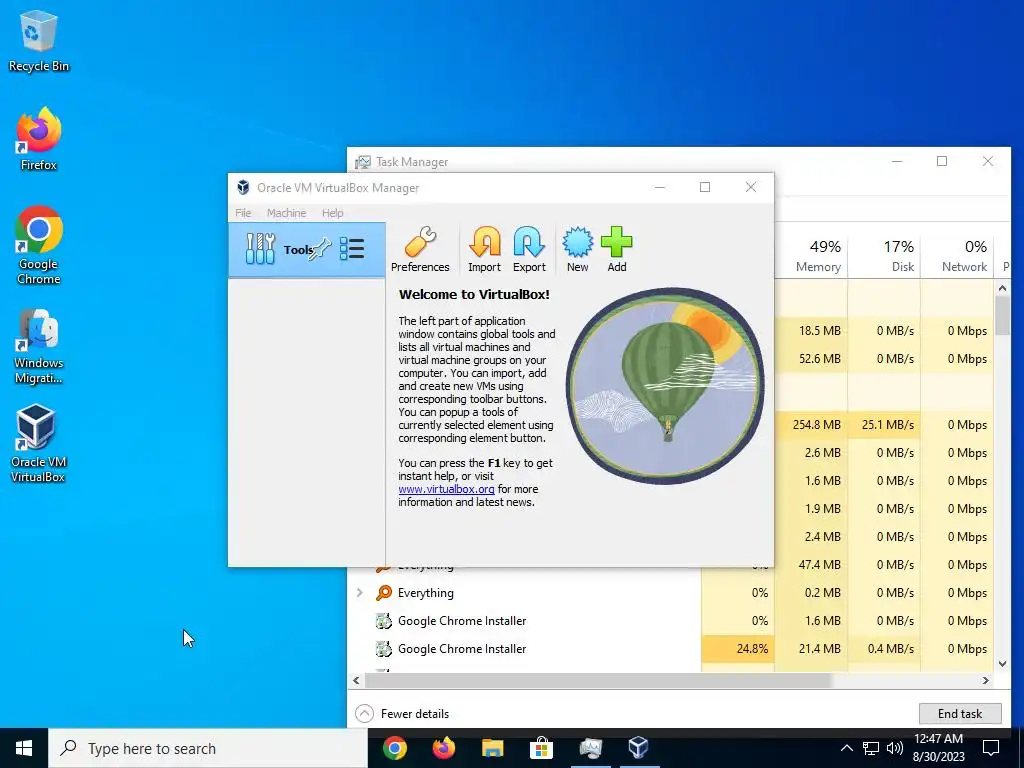Open the www.virtualbox.org link

click(447, 489)
